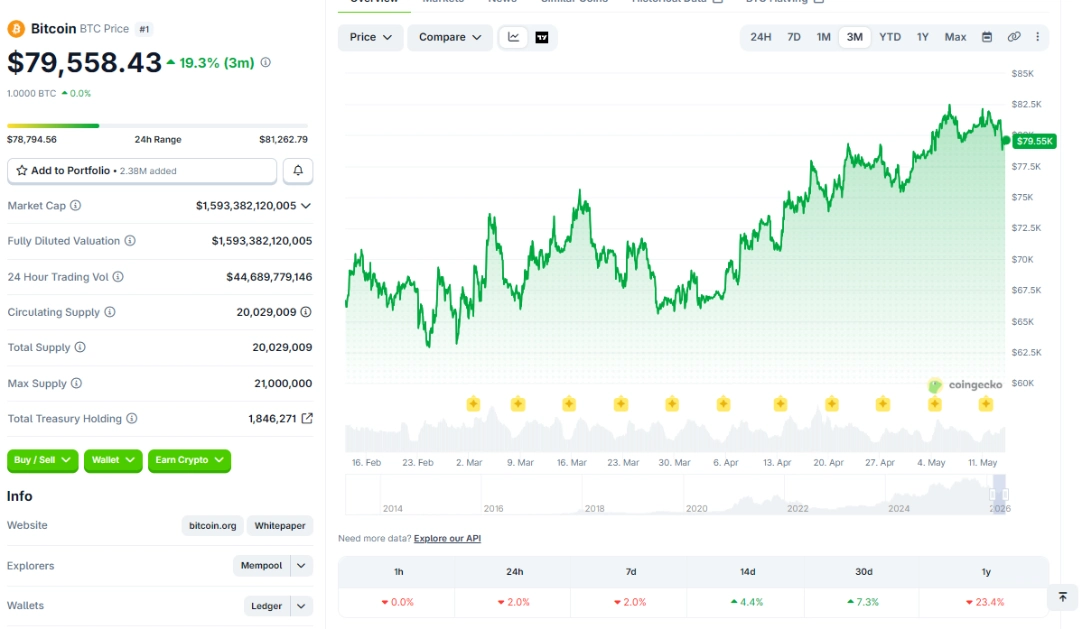The image size is (1082, 629).
Task: Open the three-dot chart options menu
Action: [x=1037, y=37]
